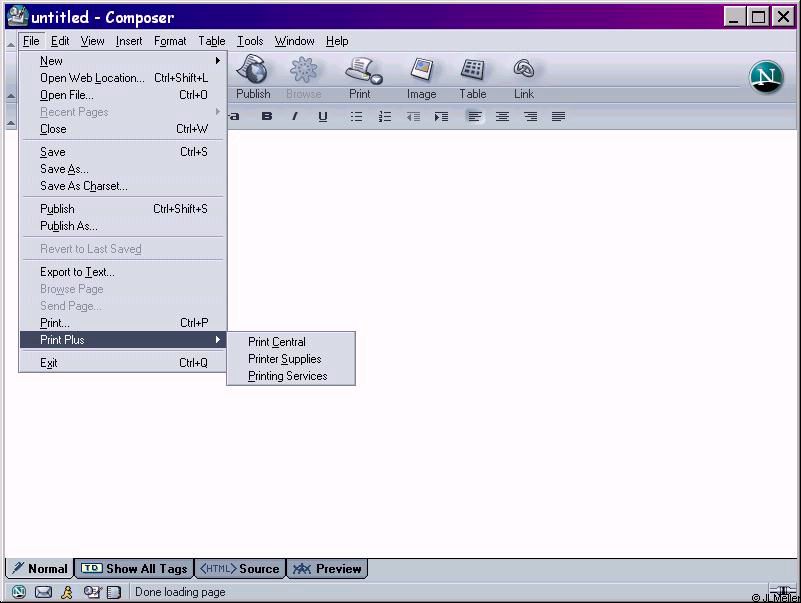Select Print Central in submenu
The height and width of the screenshot is (603, 801).
coord(291,342)
